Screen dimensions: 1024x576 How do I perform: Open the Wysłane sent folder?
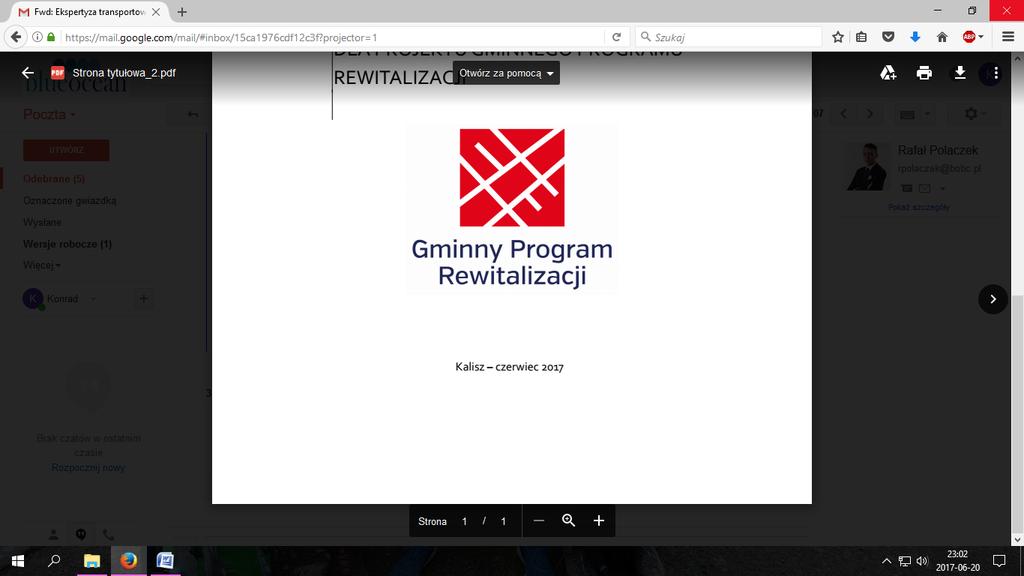[x=42, y=223]
